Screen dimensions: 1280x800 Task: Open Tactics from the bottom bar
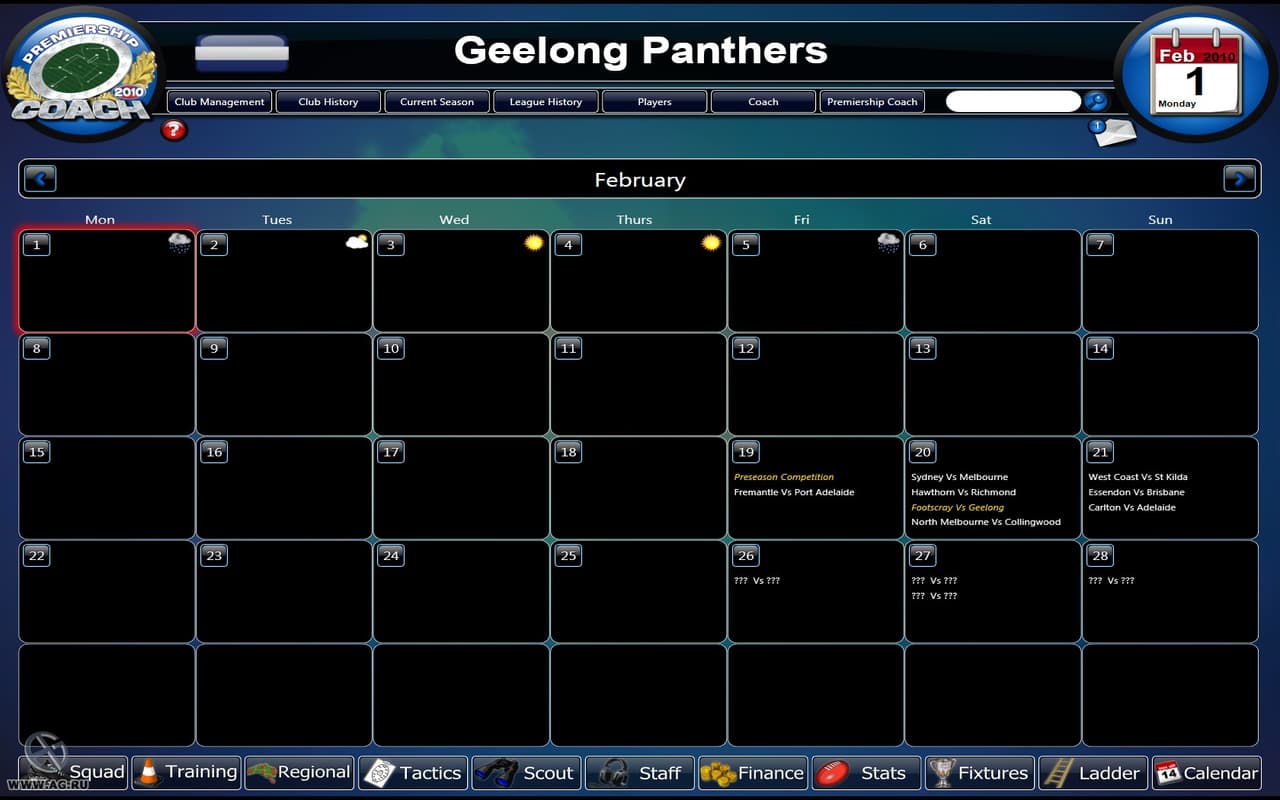[413, 772]
